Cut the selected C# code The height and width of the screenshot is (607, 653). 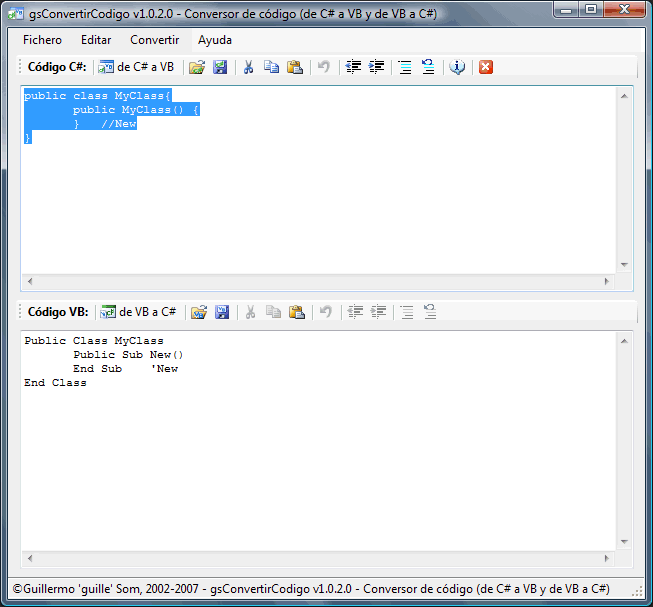tap(248, 67)
